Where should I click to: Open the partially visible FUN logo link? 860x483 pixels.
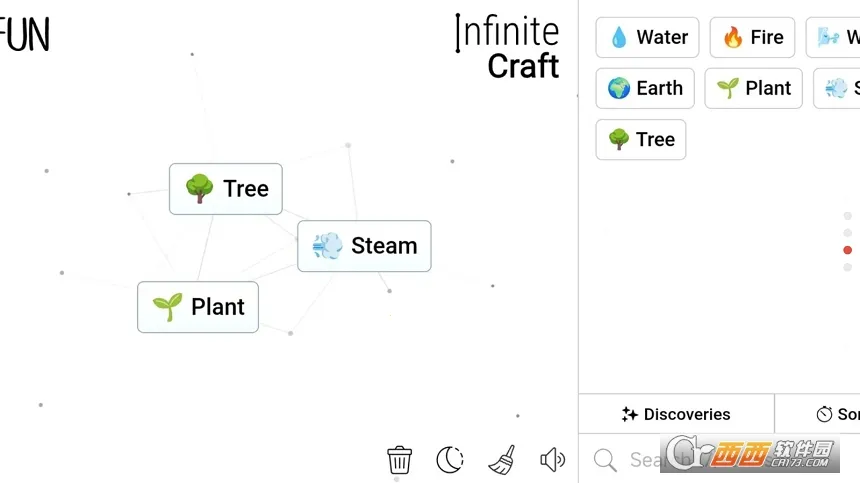(24, 35)
